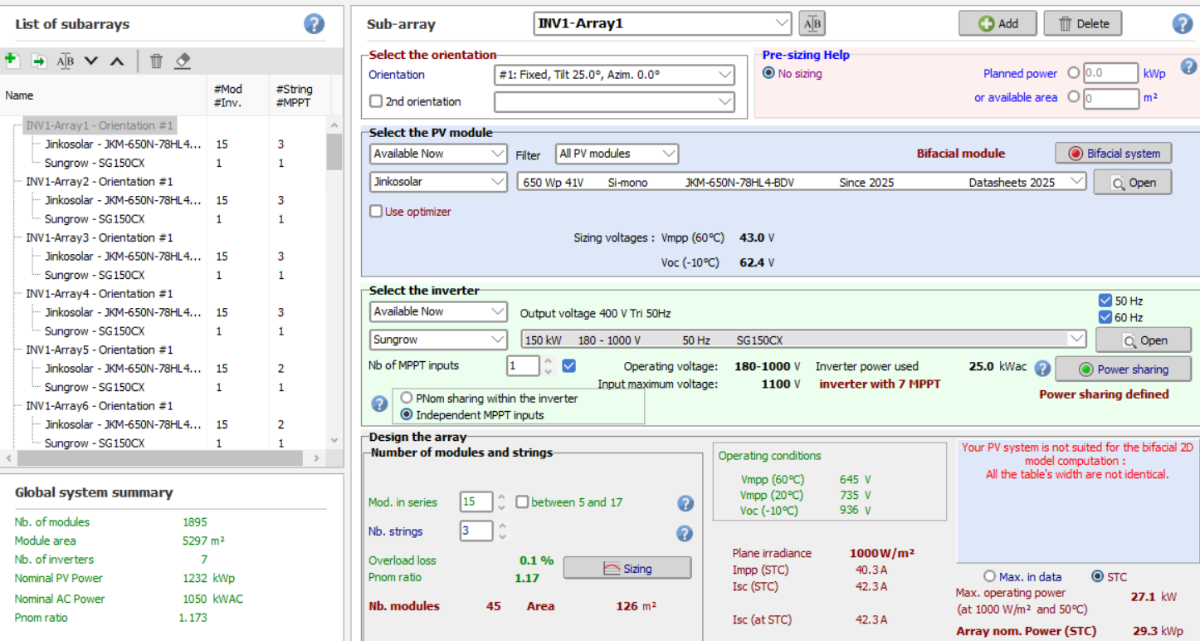The height and width of the screenshot is (641, 1200).
Task: Click the duplicate subarray icon with green arrow
Action: pos(39,61)
